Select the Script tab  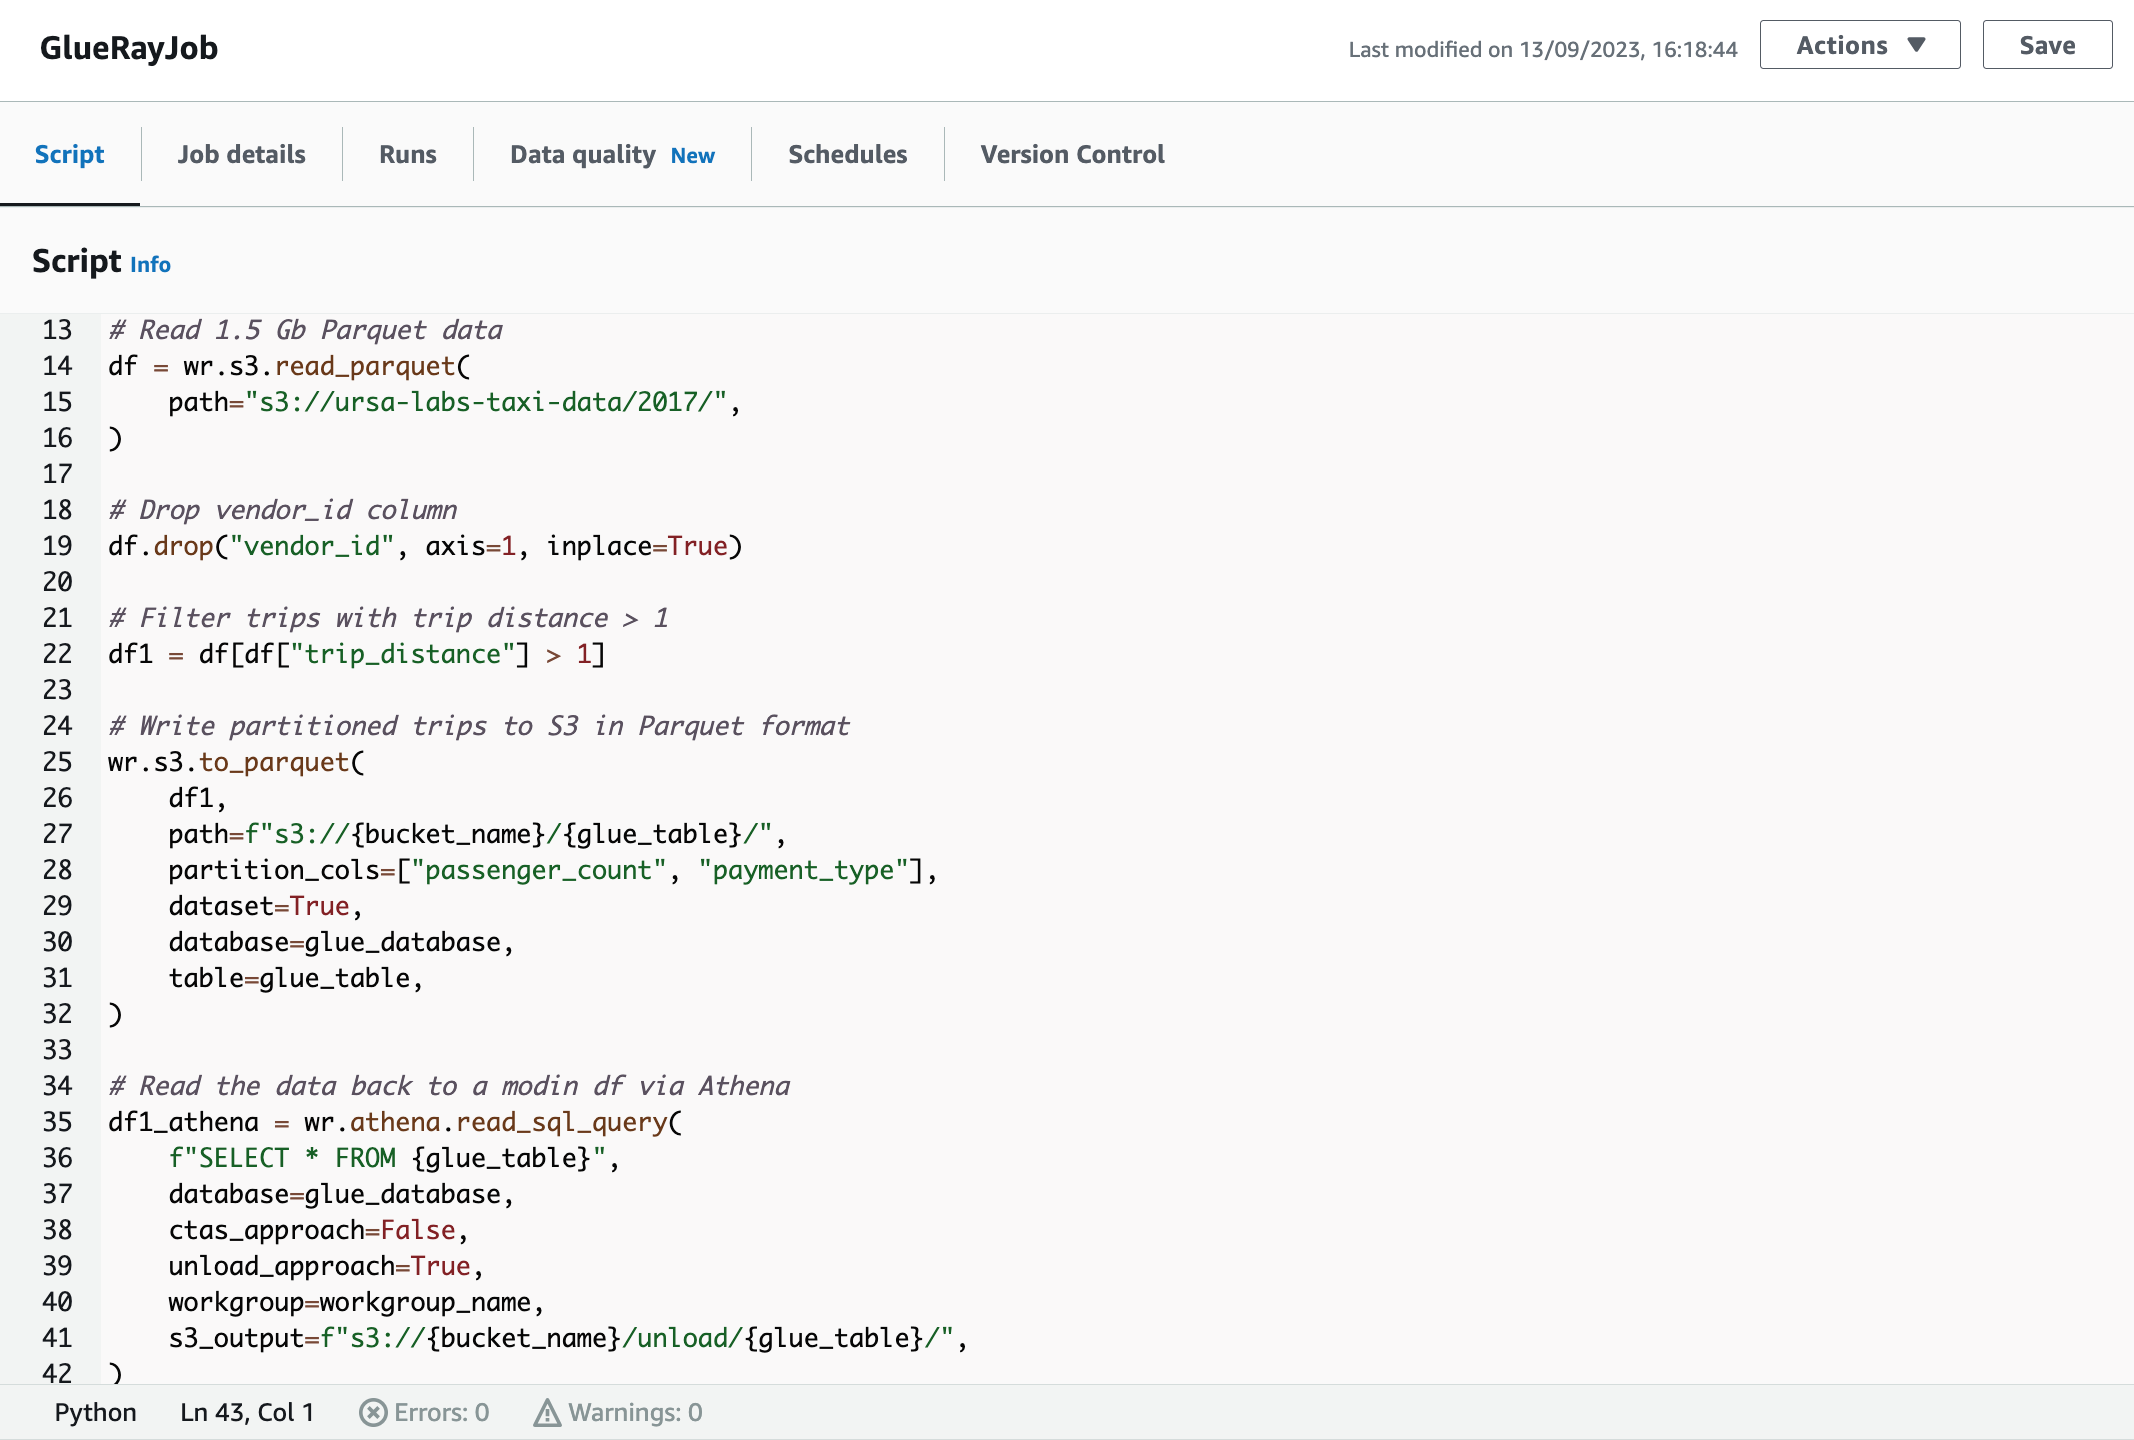coord(69,154)
